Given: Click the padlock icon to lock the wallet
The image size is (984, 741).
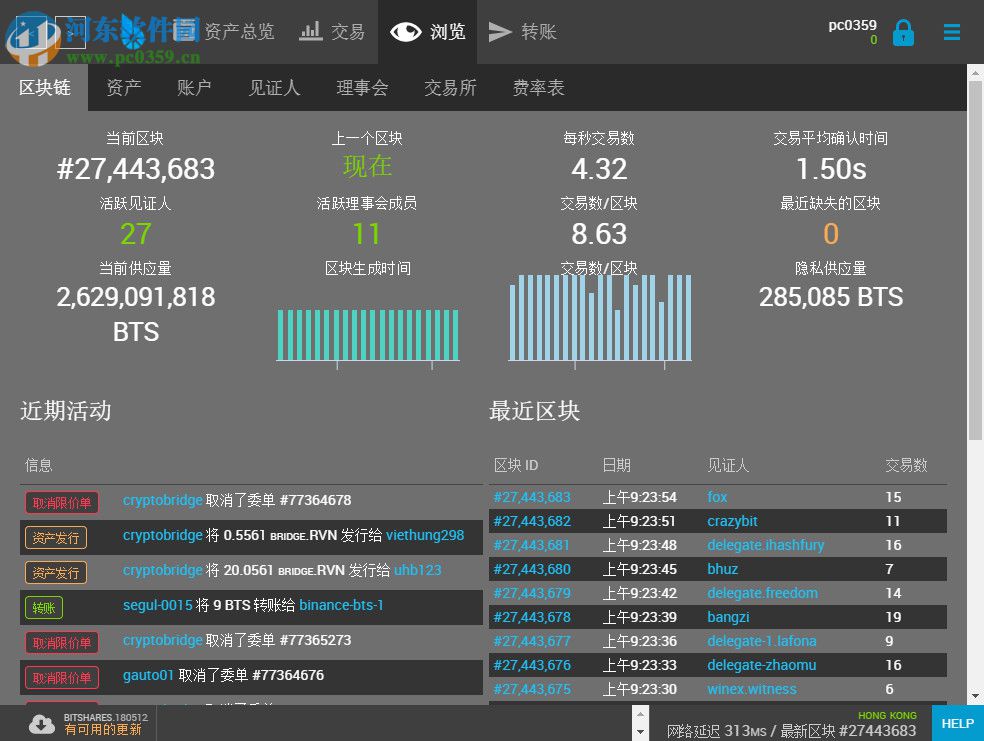Looking at the screenshot, I should (903, 31).
